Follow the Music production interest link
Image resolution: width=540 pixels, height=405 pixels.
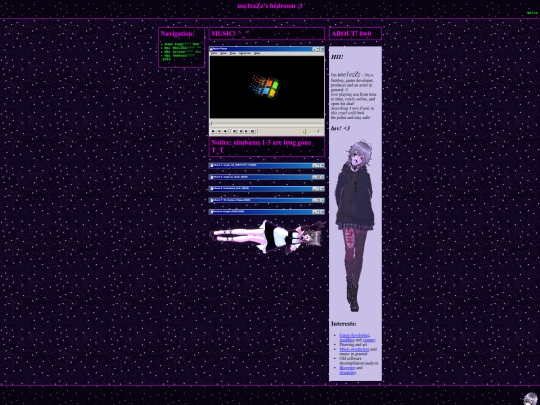point(354,349)
